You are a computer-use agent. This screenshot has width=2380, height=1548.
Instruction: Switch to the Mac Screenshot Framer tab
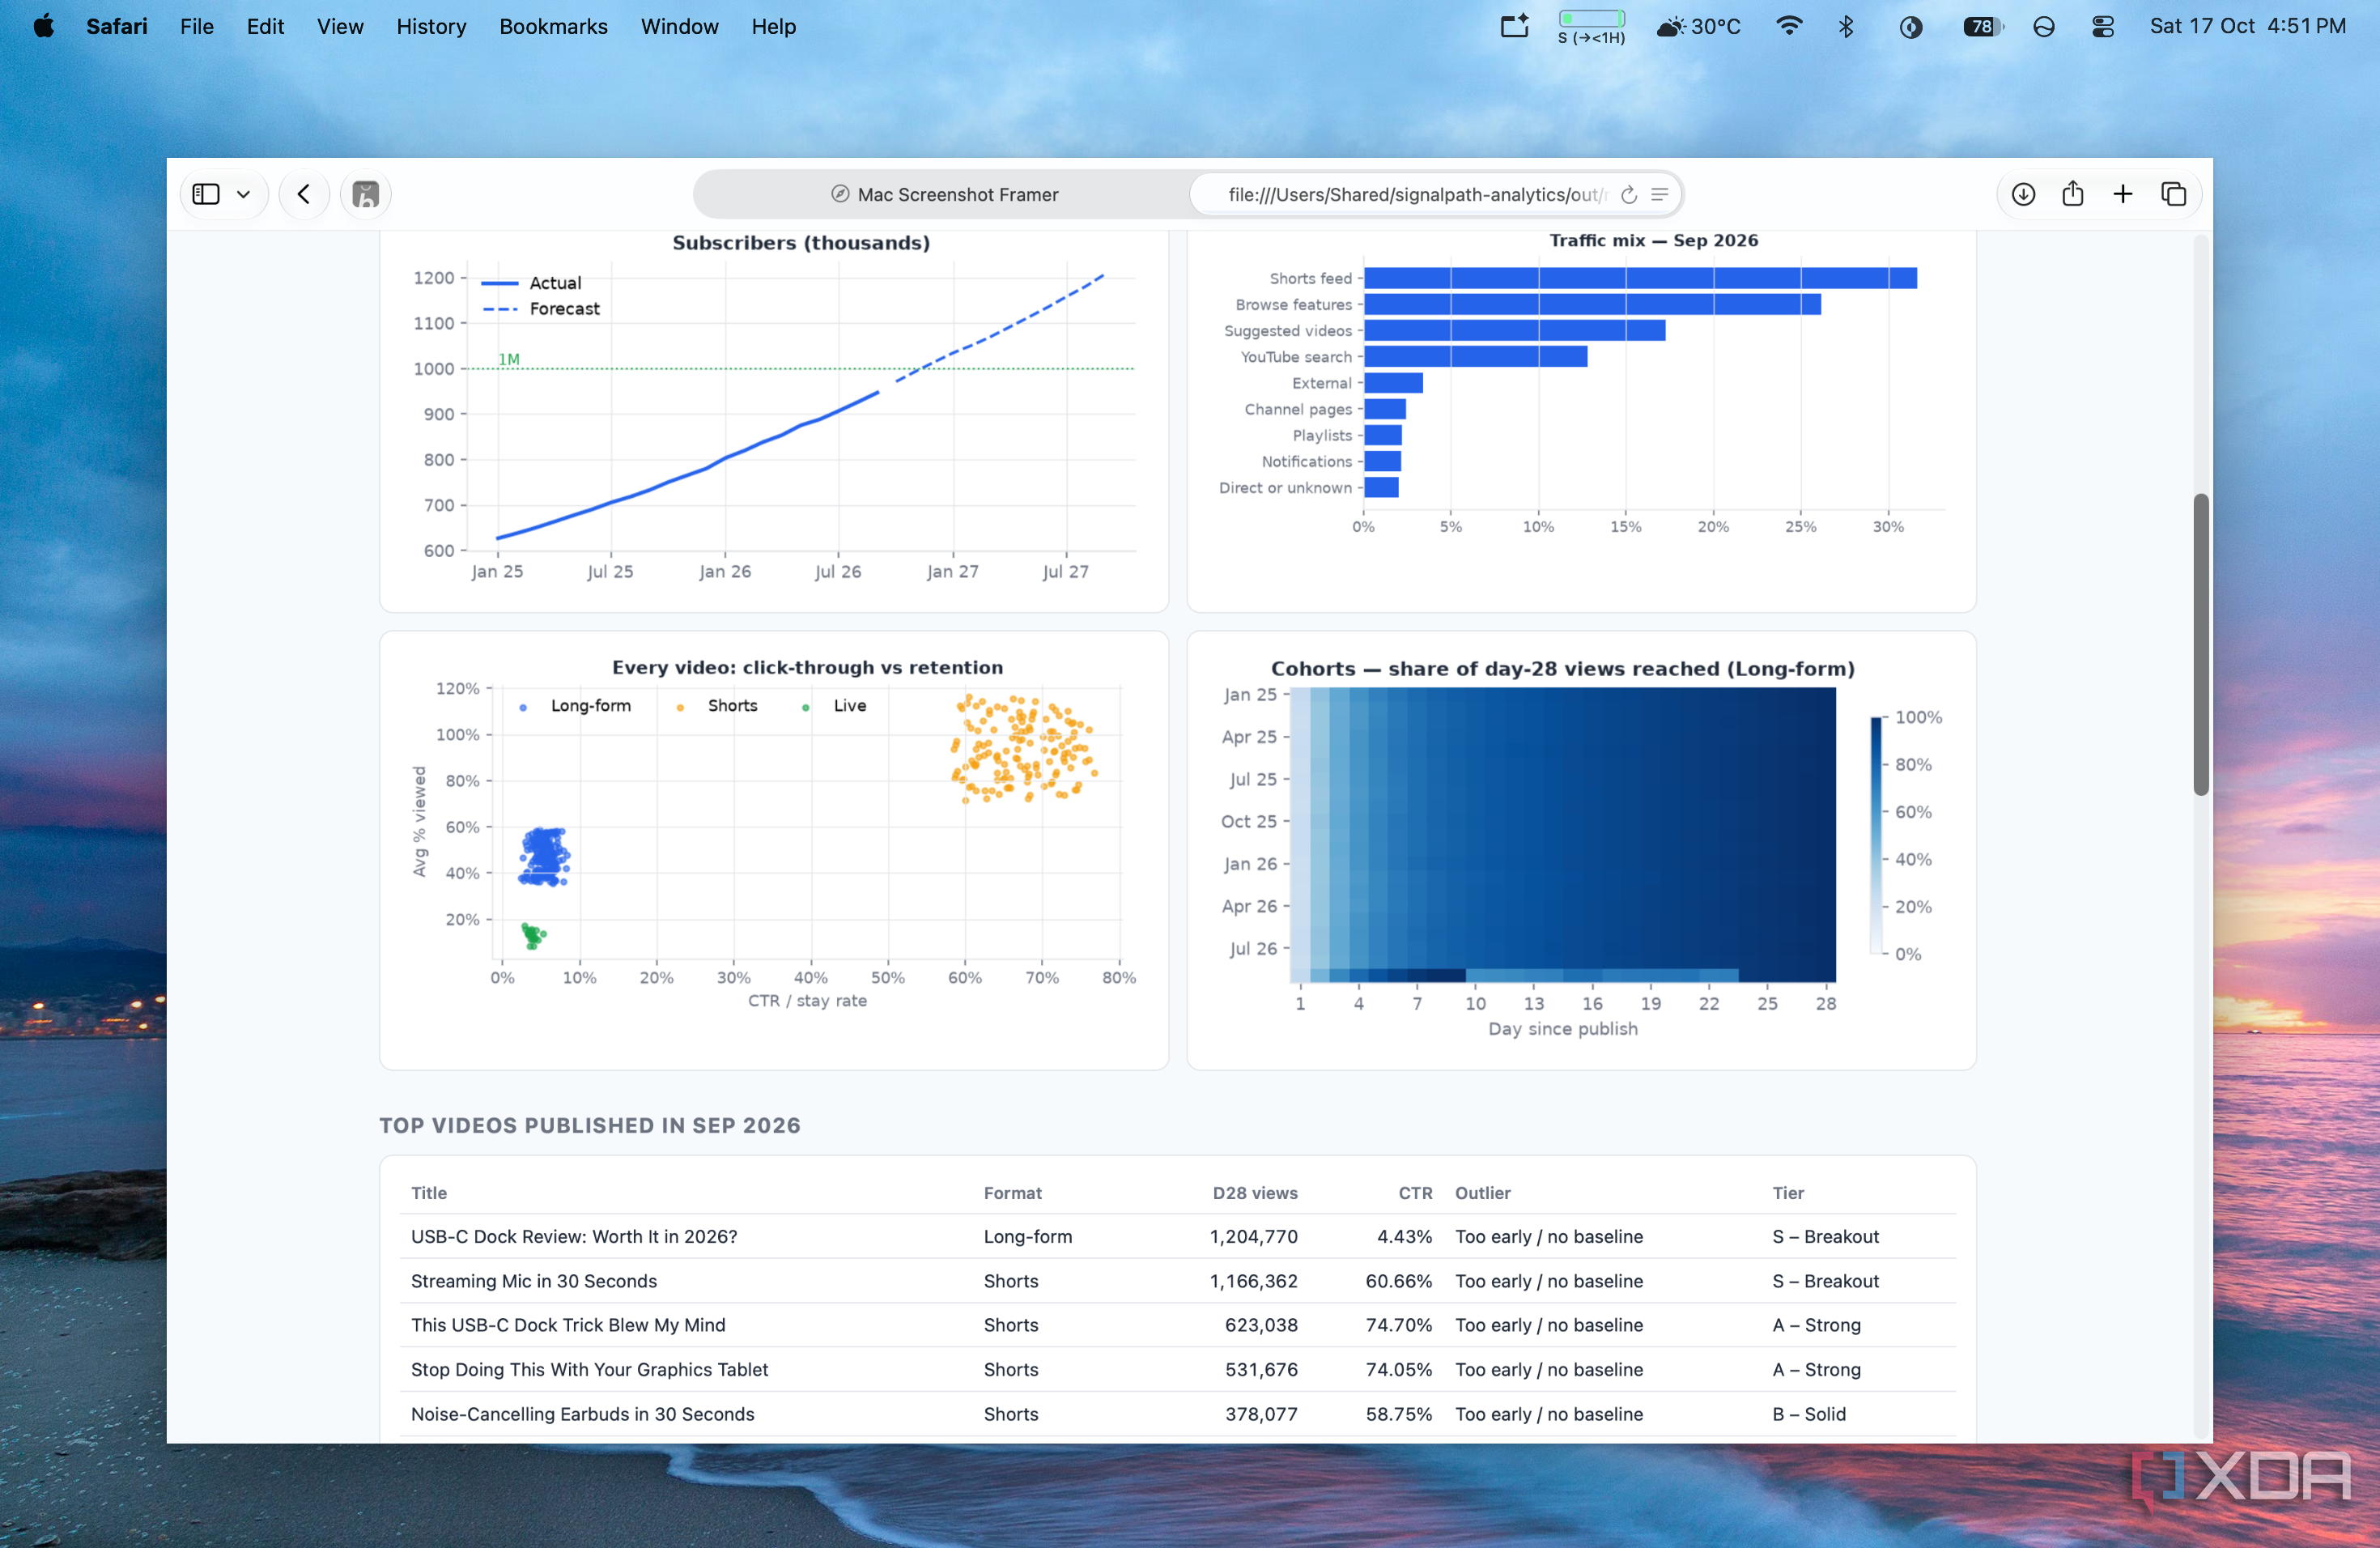tap(943, 194)
